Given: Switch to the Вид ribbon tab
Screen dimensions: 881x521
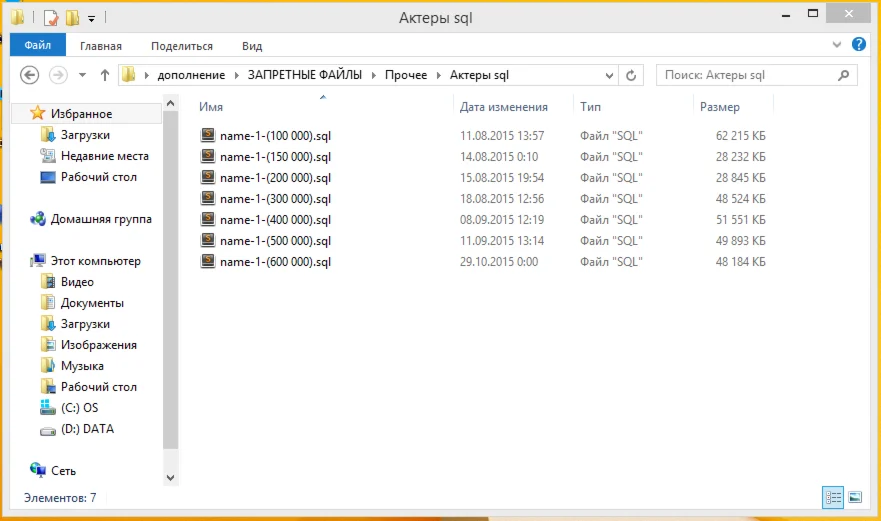Looking at the screenshot, I should 252,46.
